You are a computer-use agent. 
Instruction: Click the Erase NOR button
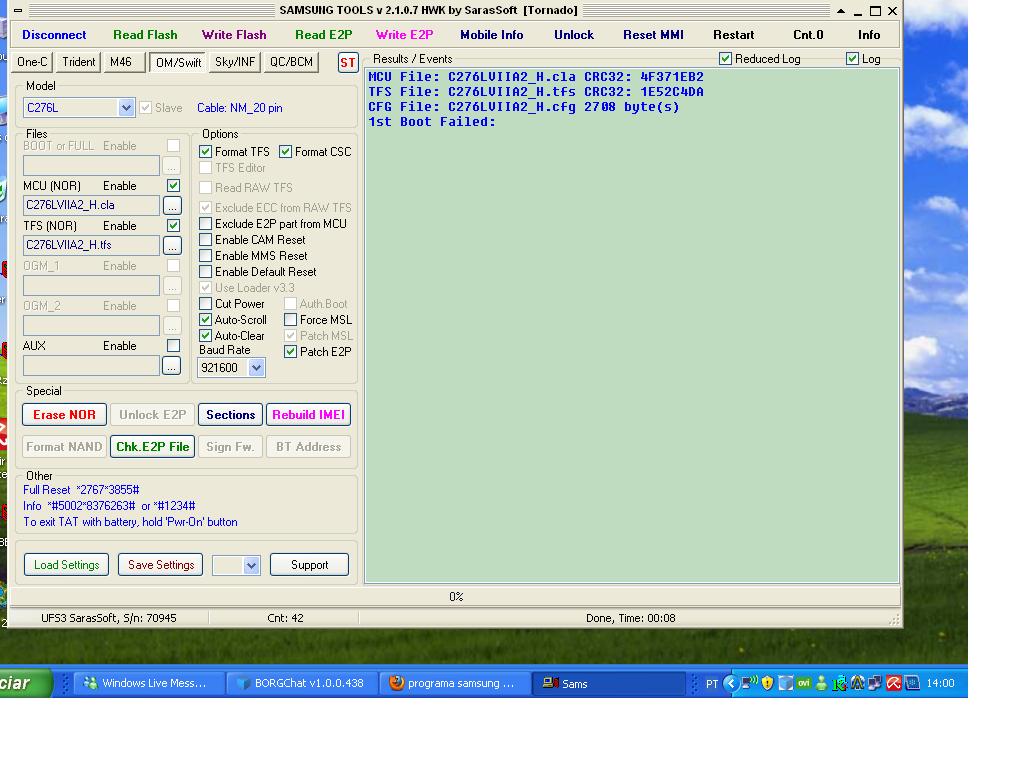click(x=64, y=415)
